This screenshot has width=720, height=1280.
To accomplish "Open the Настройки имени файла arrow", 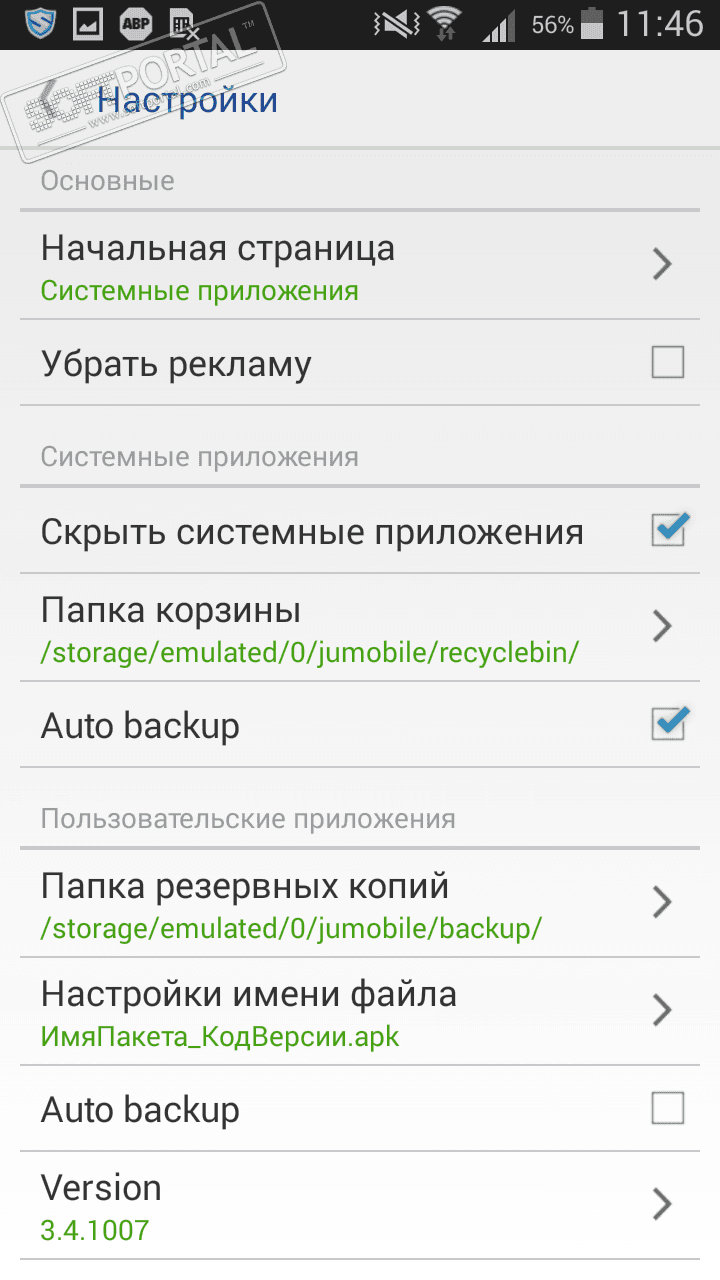I will (661, 1010).
